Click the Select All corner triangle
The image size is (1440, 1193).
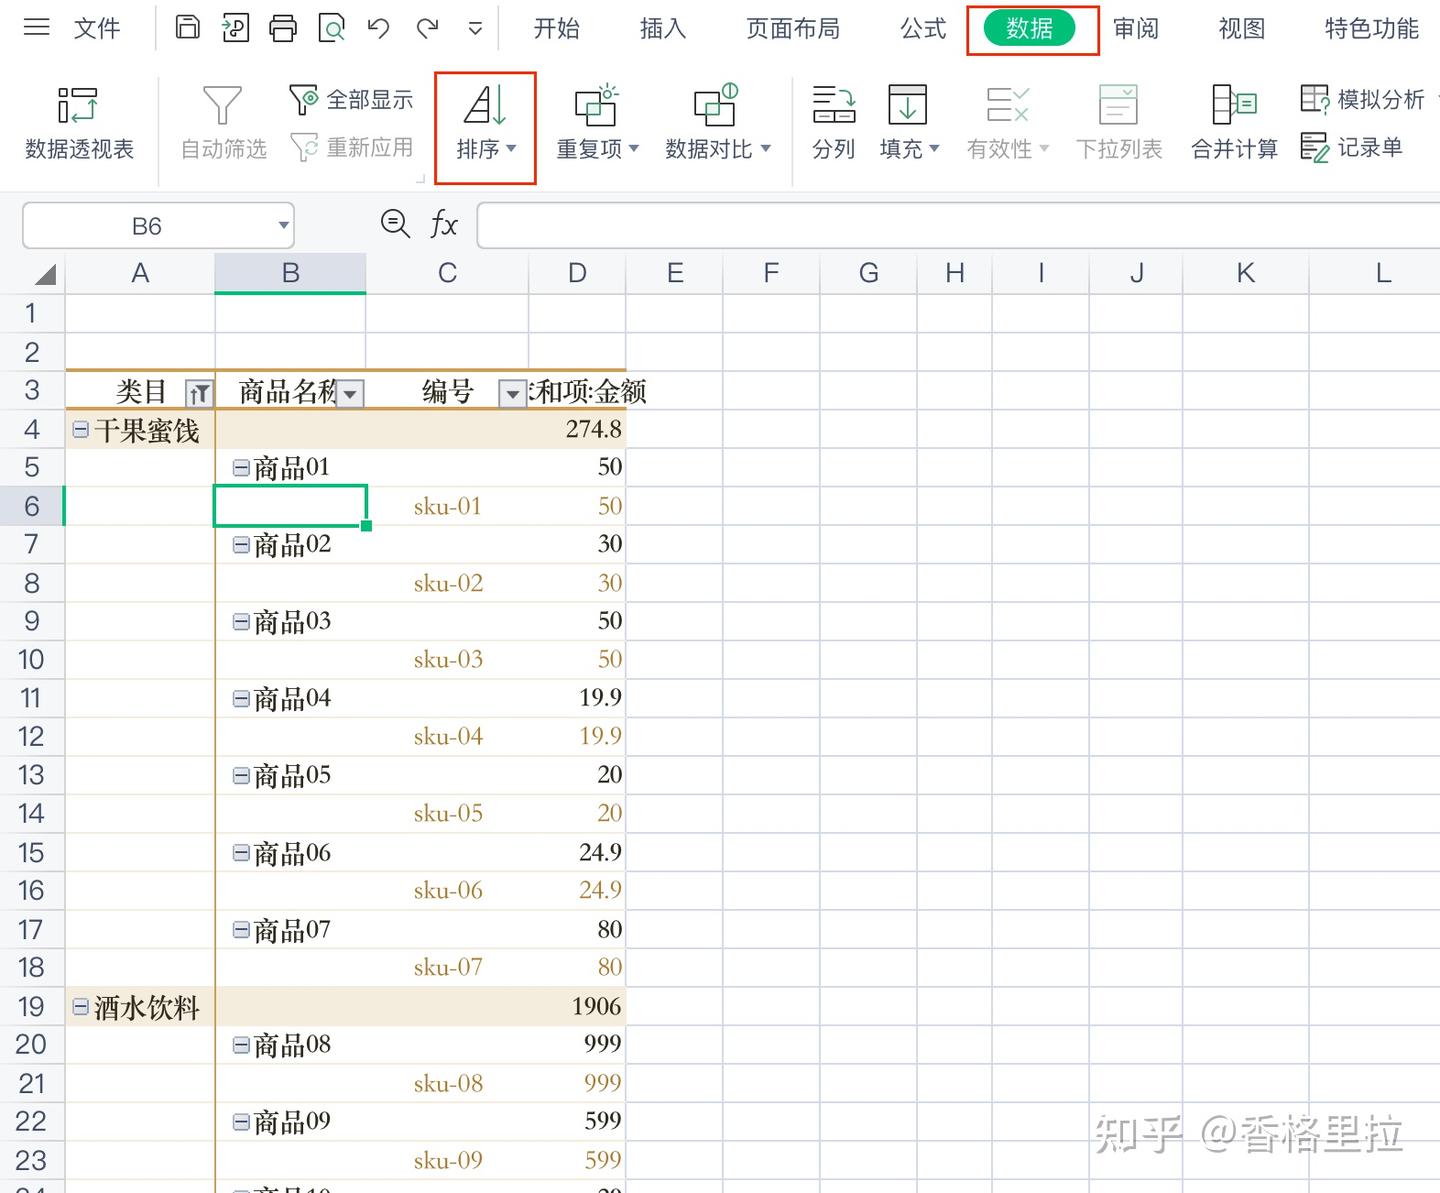click(44, 274)
